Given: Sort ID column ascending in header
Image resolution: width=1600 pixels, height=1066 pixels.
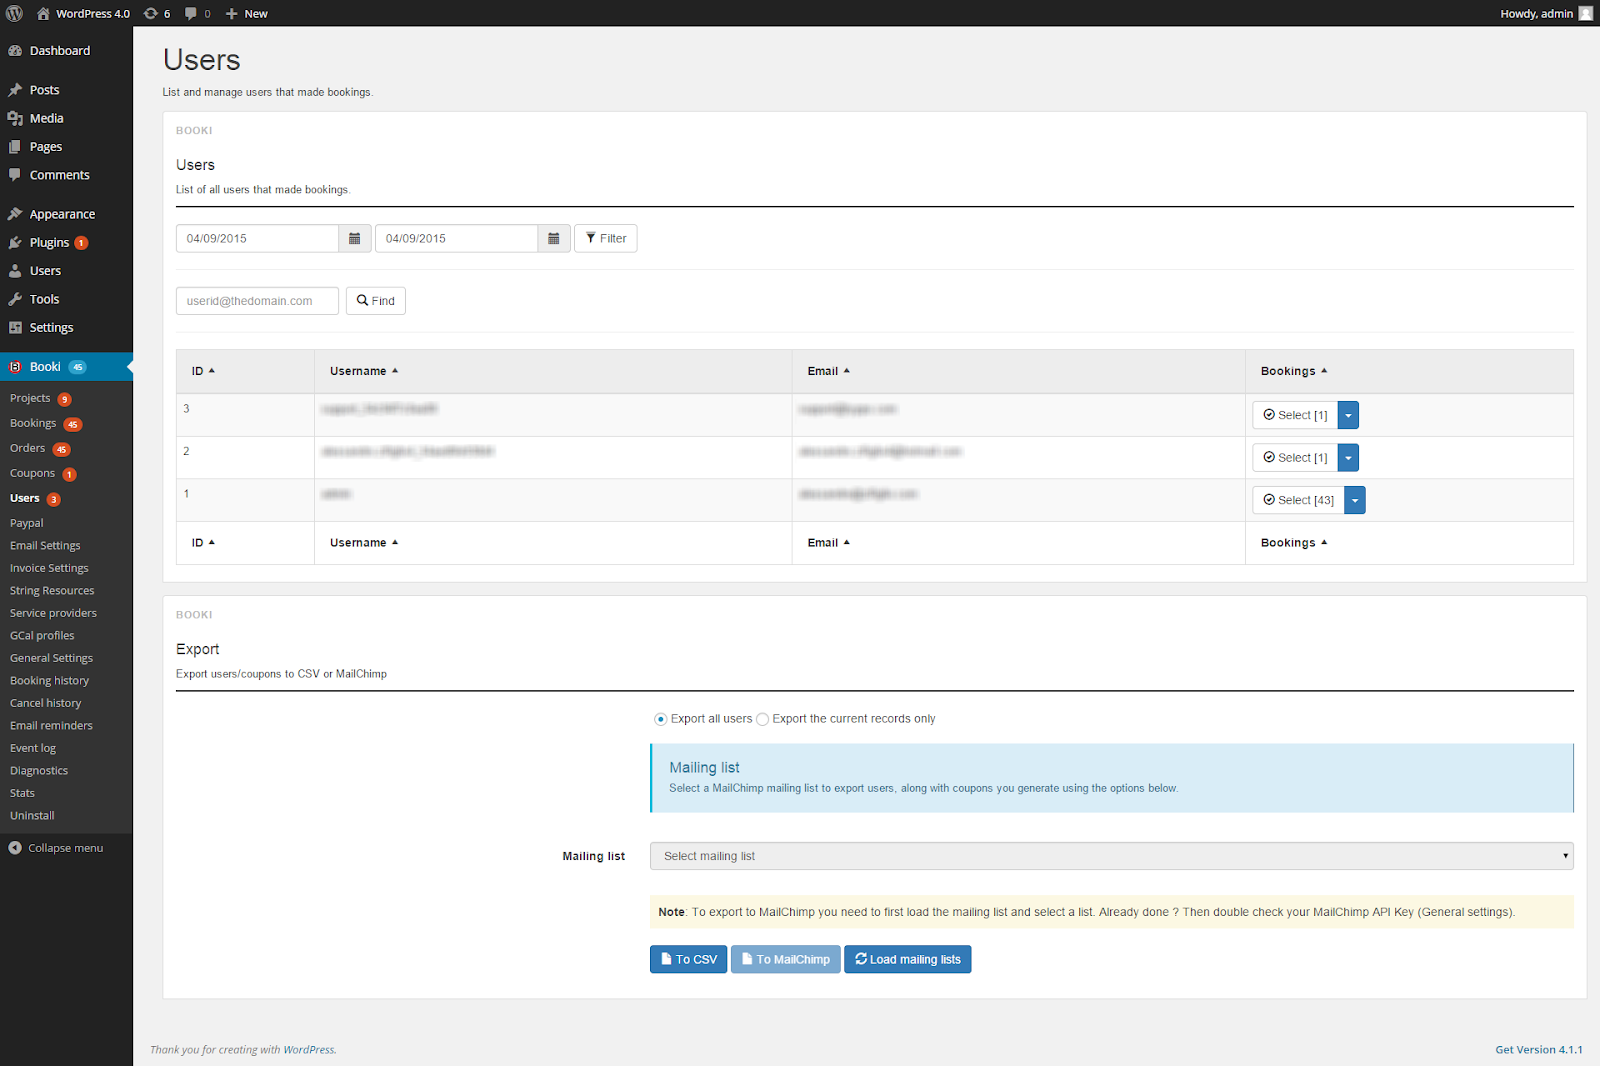Looking at the screenshot, I should point(211,371).
